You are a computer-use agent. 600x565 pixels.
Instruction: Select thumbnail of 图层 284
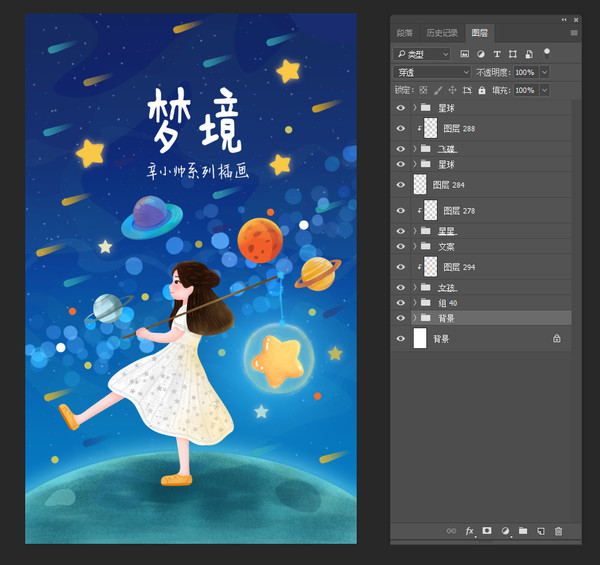(x=420, y=185)
